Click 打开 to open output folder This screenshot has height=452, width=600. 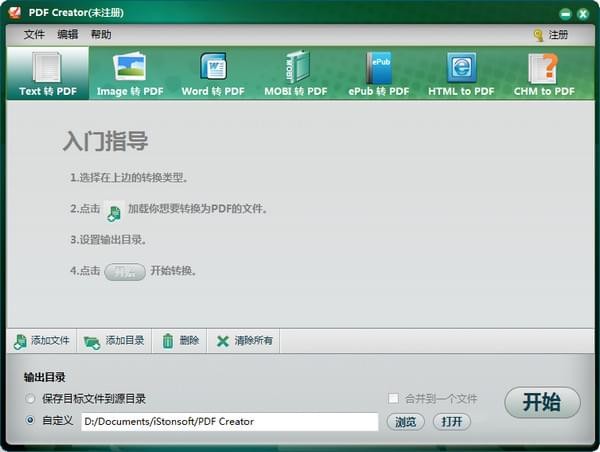(452, 422)
